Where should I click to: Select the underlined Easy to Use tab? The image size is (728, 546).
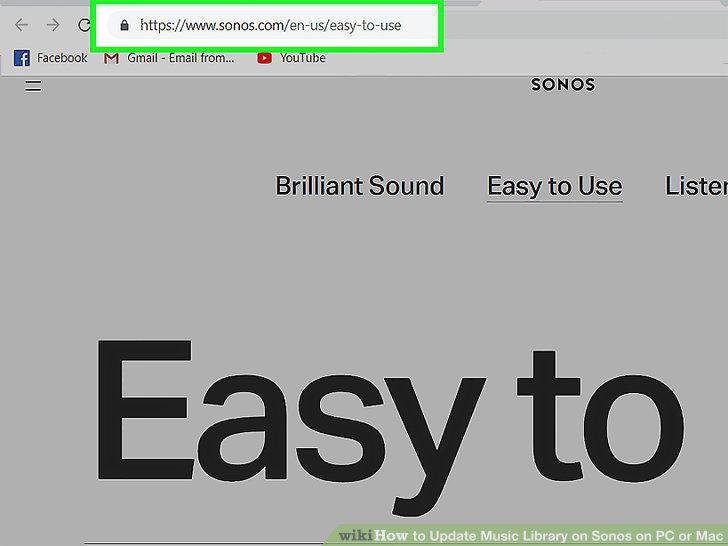tap(554, 187)
